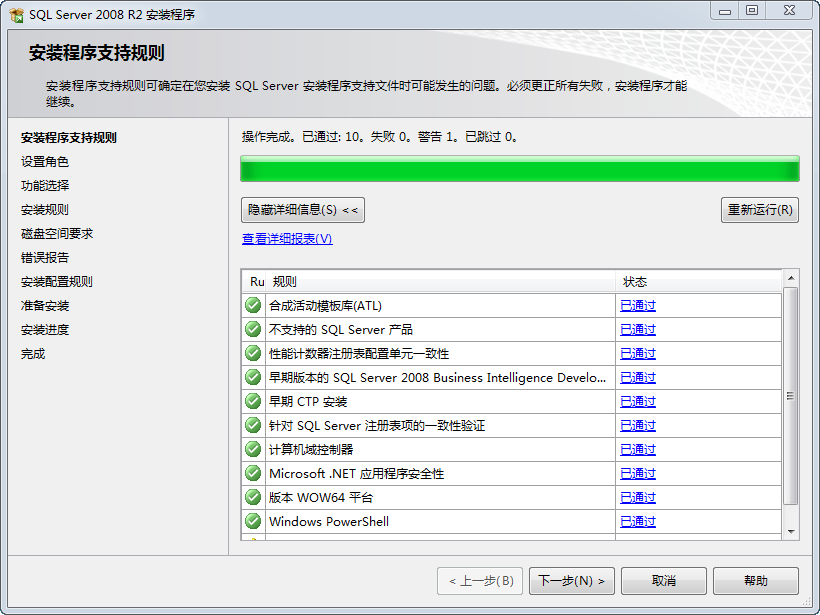Click the status text 操作完成。已通过: 10
The image size is (820, 615).
pyautogui.click(x=302, y=137)
